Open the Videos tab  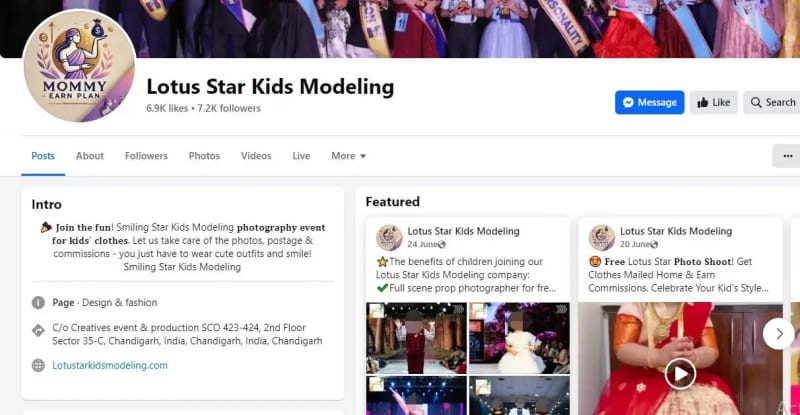click(256, 156)
